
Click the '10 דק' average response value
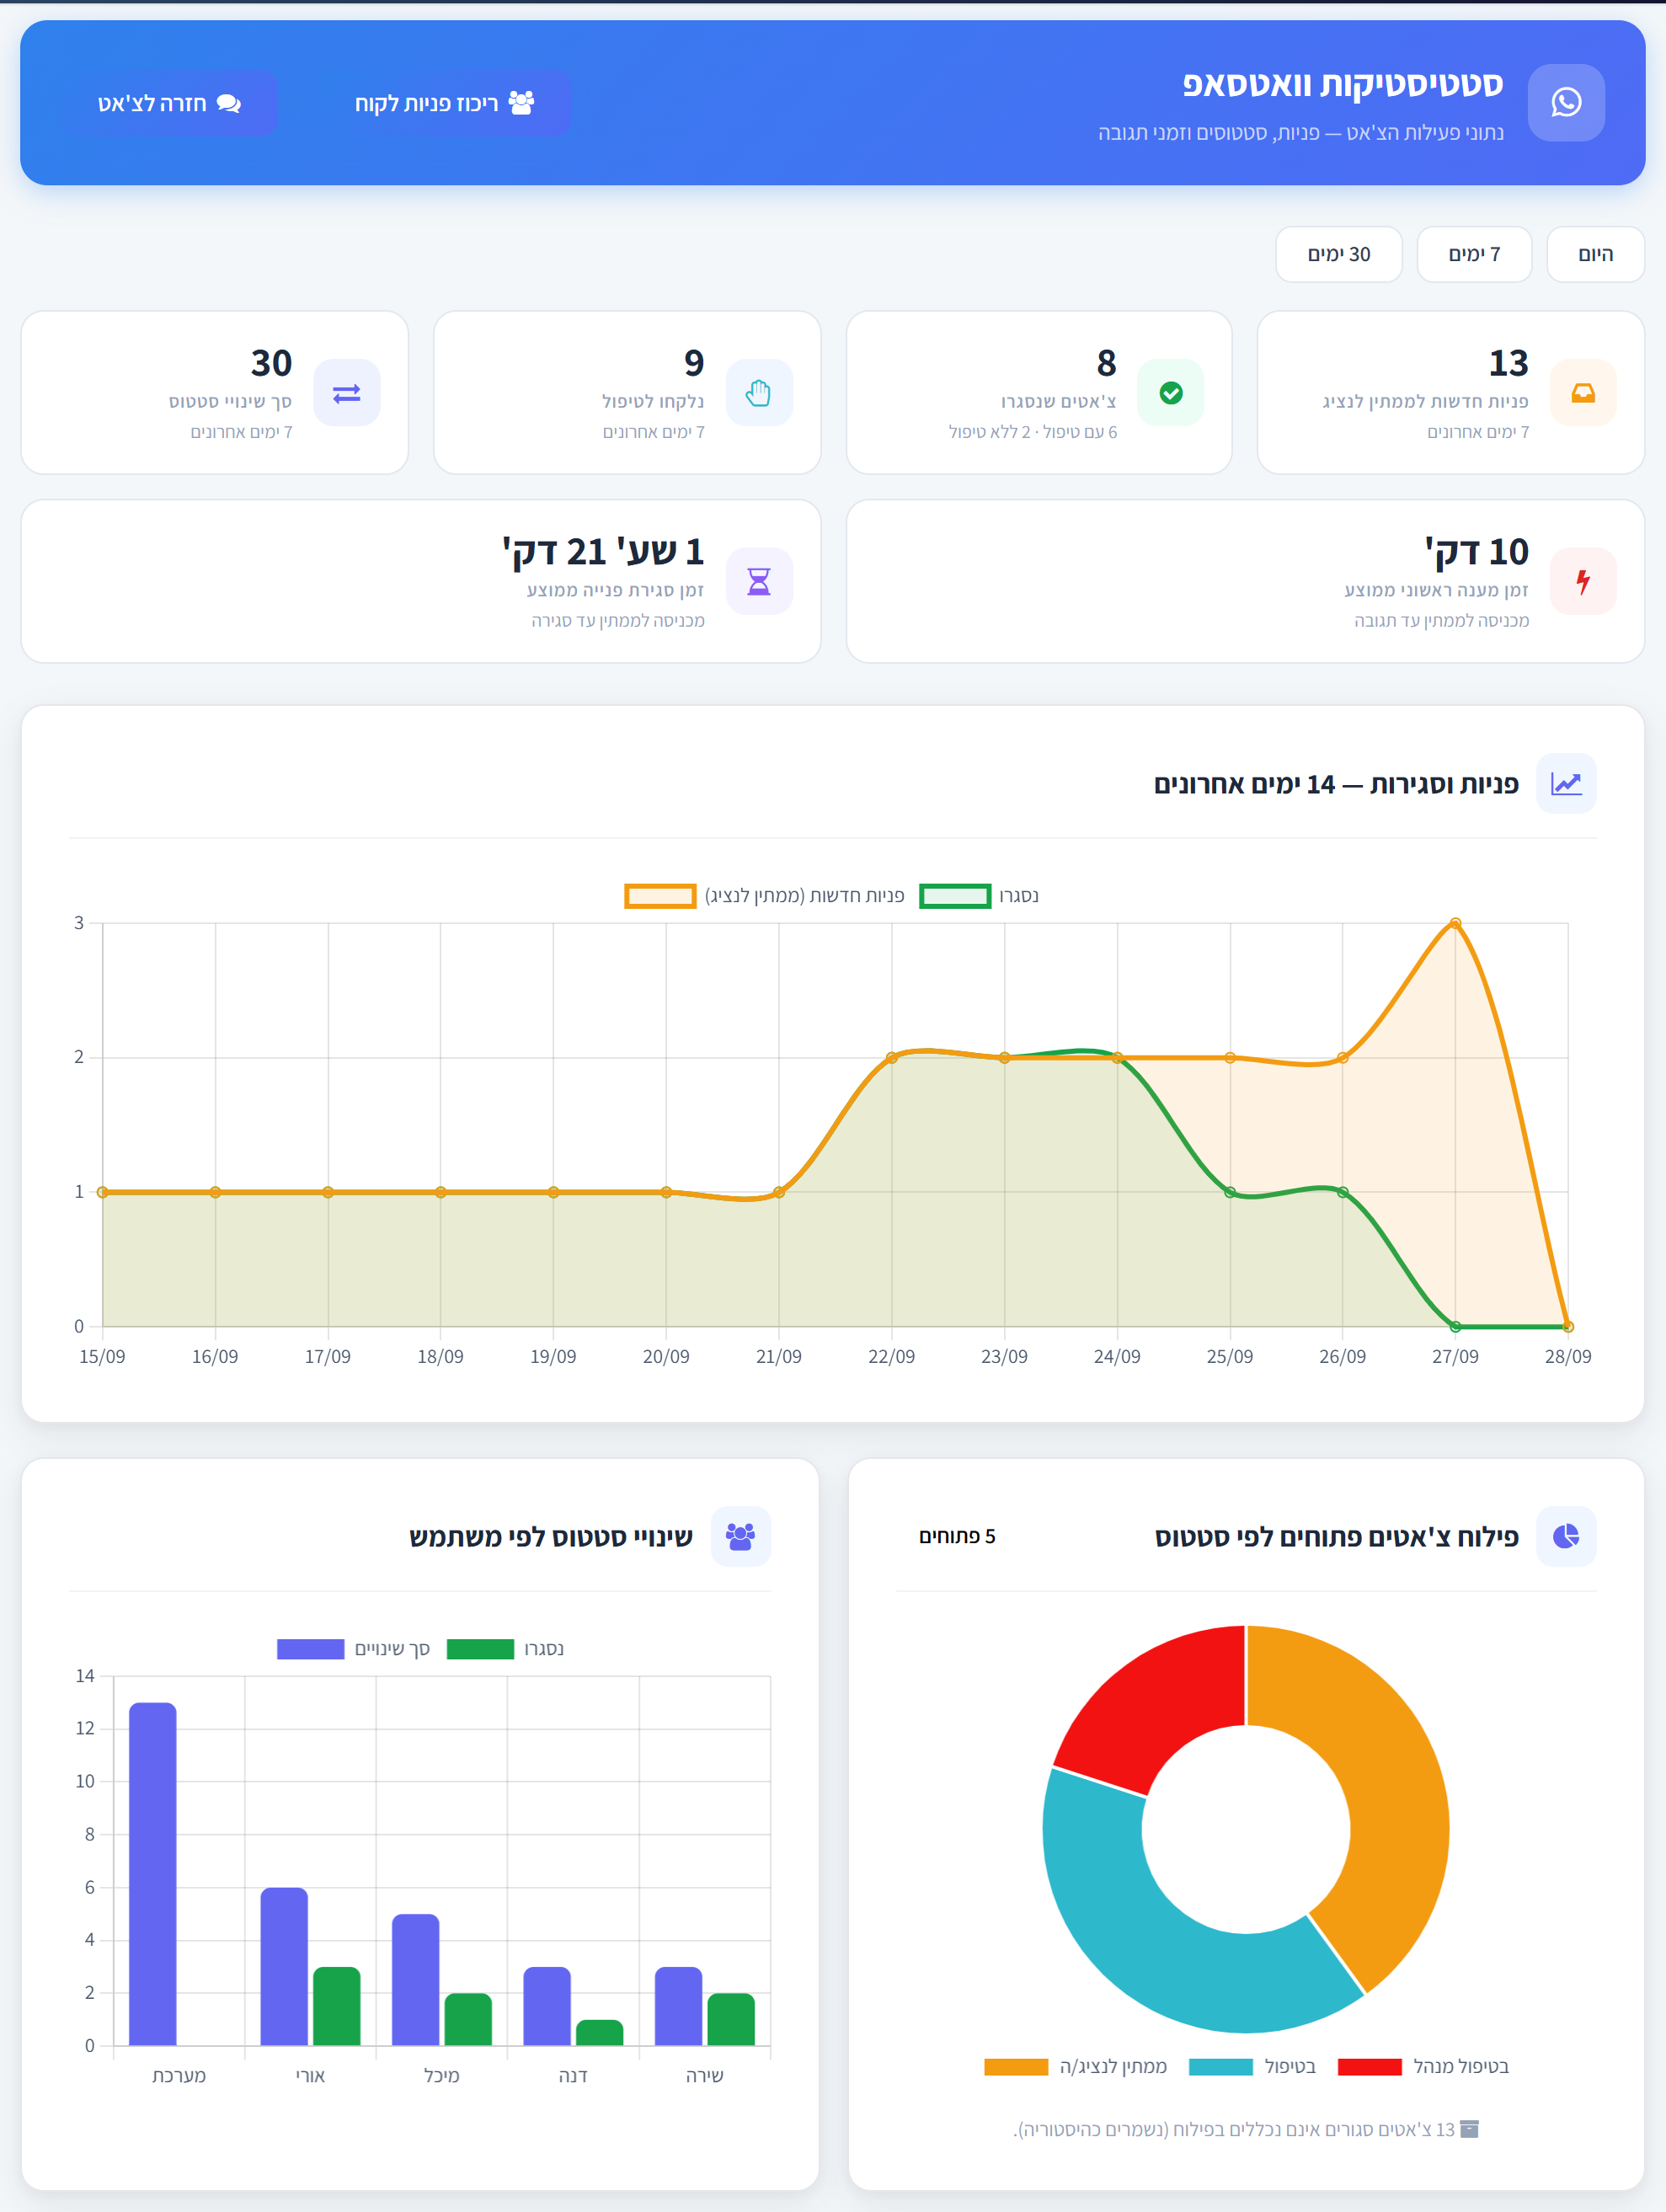[x=1477, y=551]
